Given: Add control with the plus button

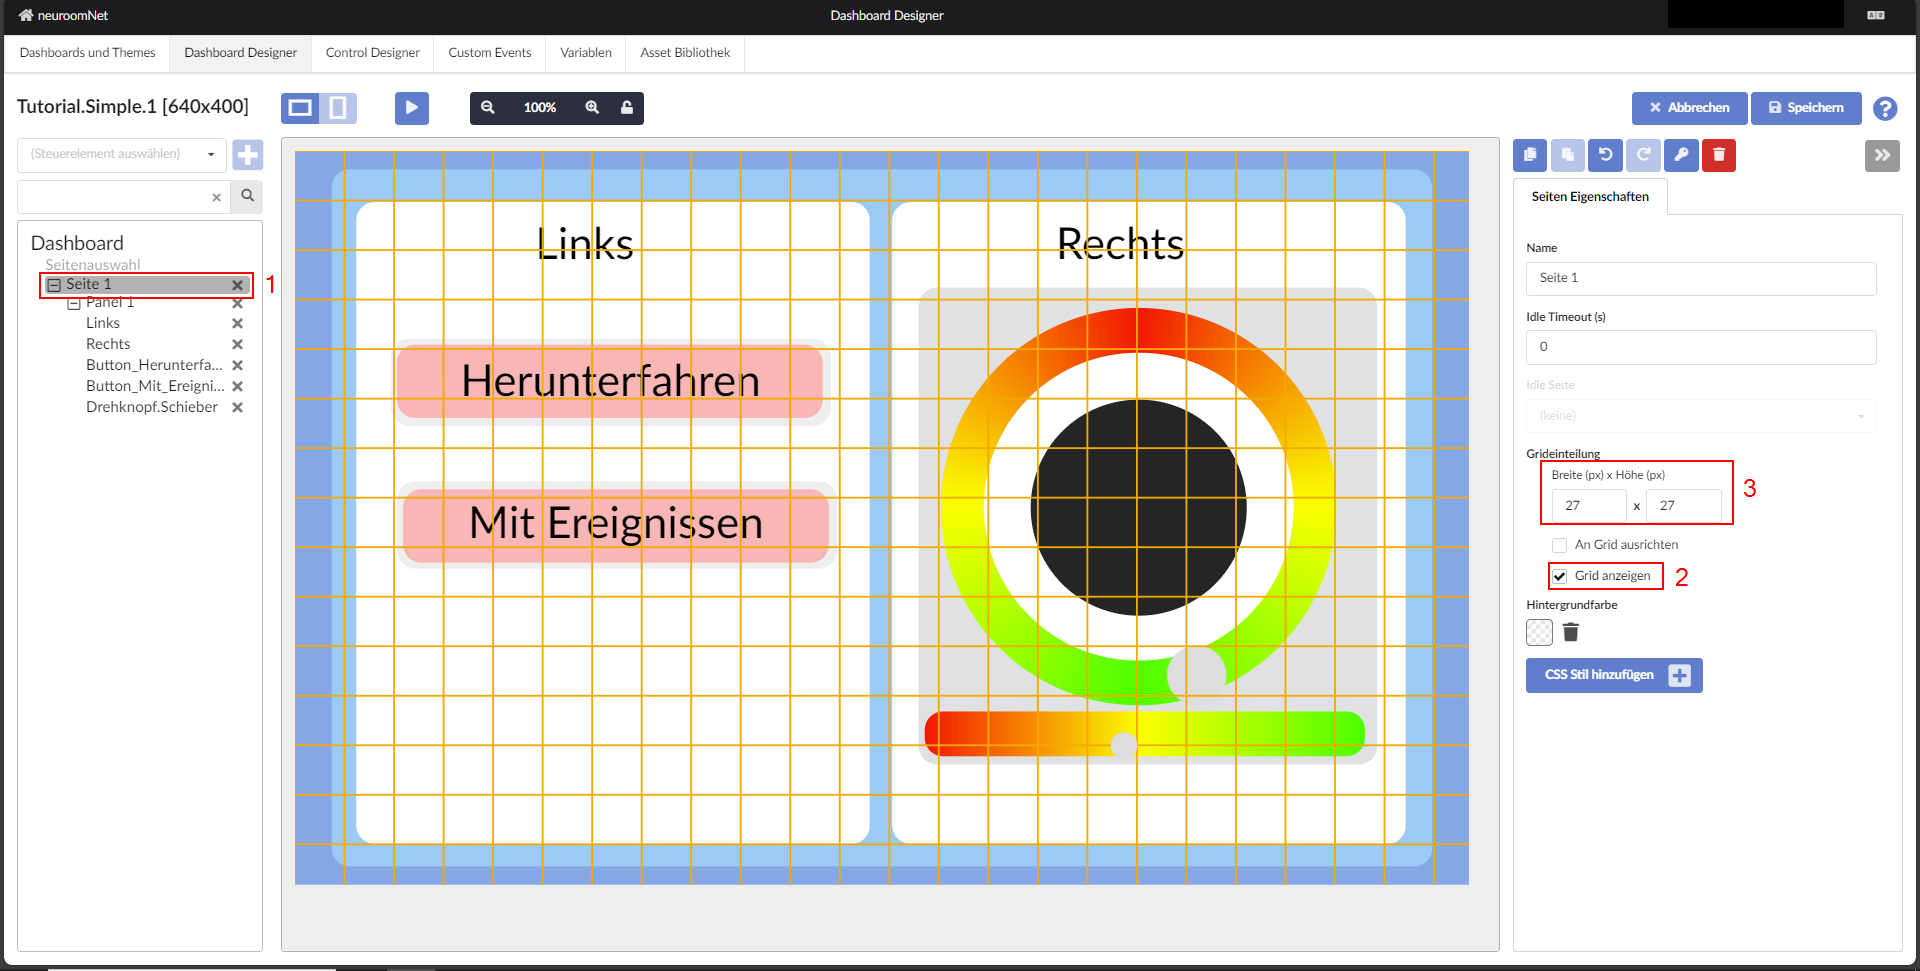Looking at the screenshot, I should [x=247, y=155].
